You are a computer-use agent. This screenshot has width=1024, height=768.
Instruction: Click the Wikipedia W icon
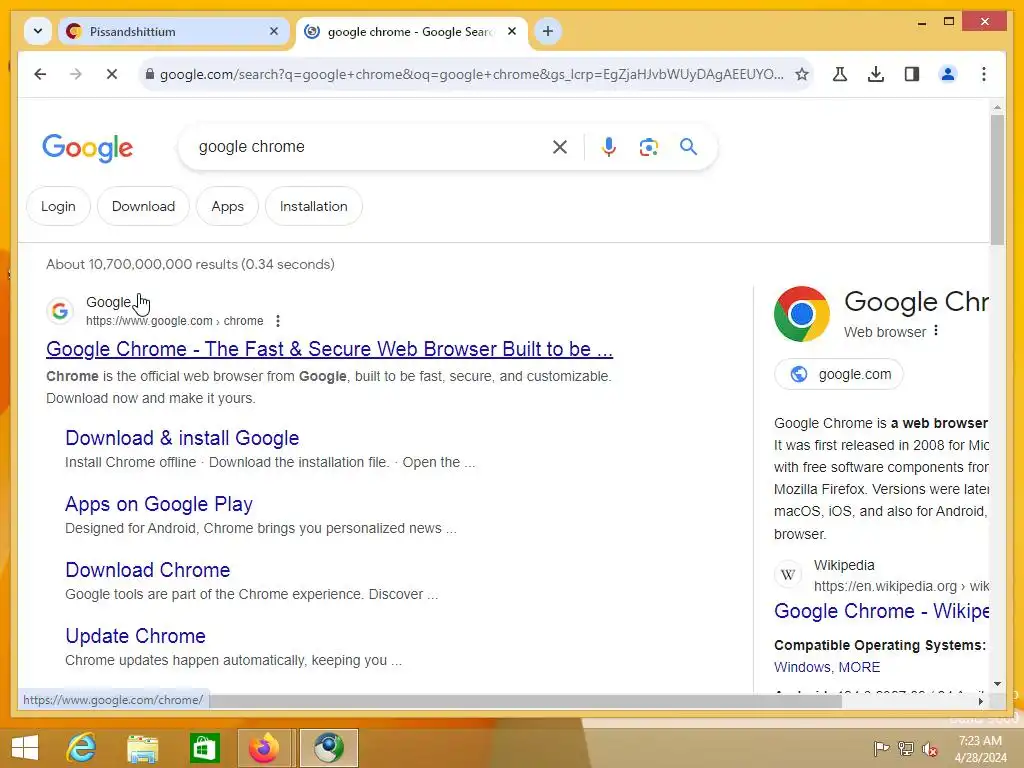coord(788,575)
